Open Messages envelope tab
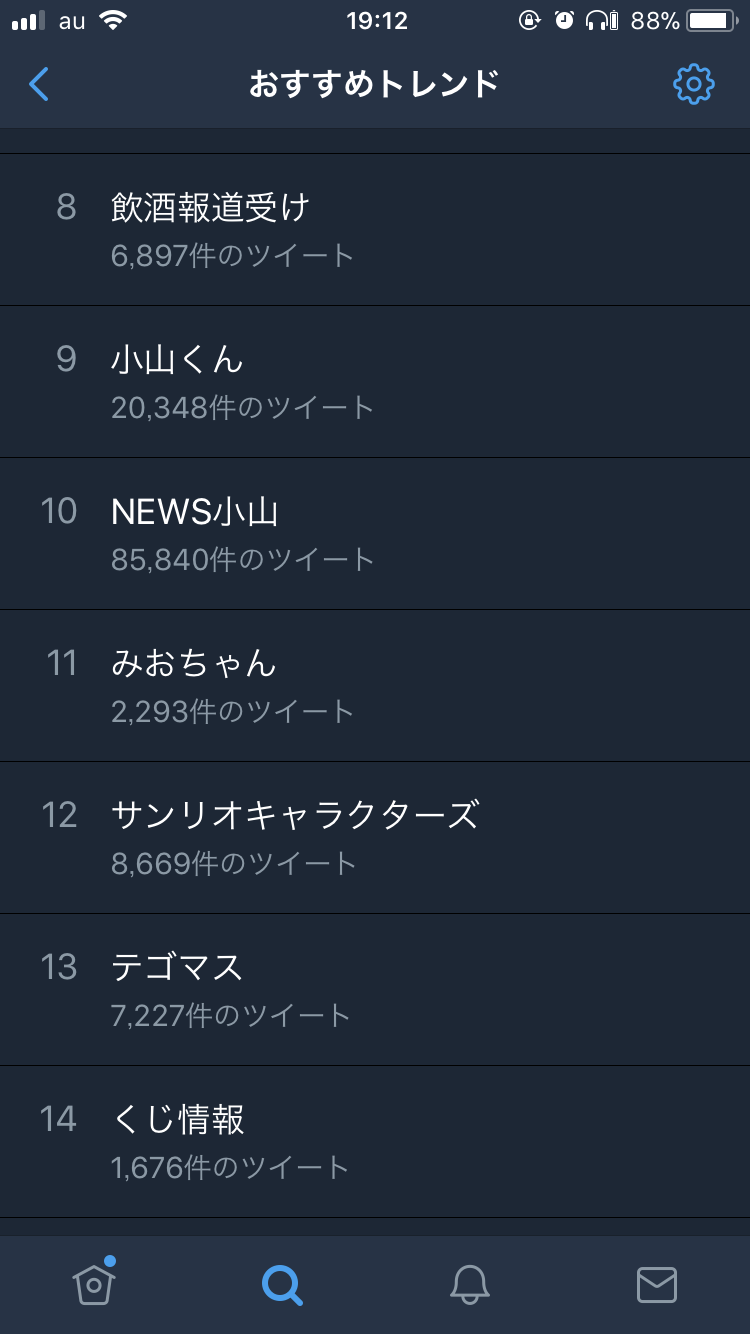750x1334 pixels. click(656, 1285)
